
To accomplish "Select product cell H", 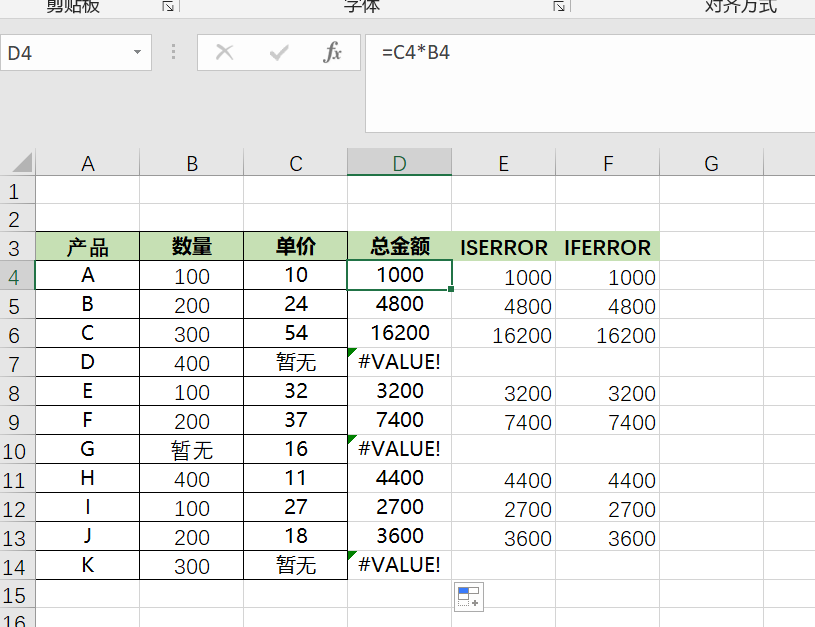I will click(x=88, y=478).
